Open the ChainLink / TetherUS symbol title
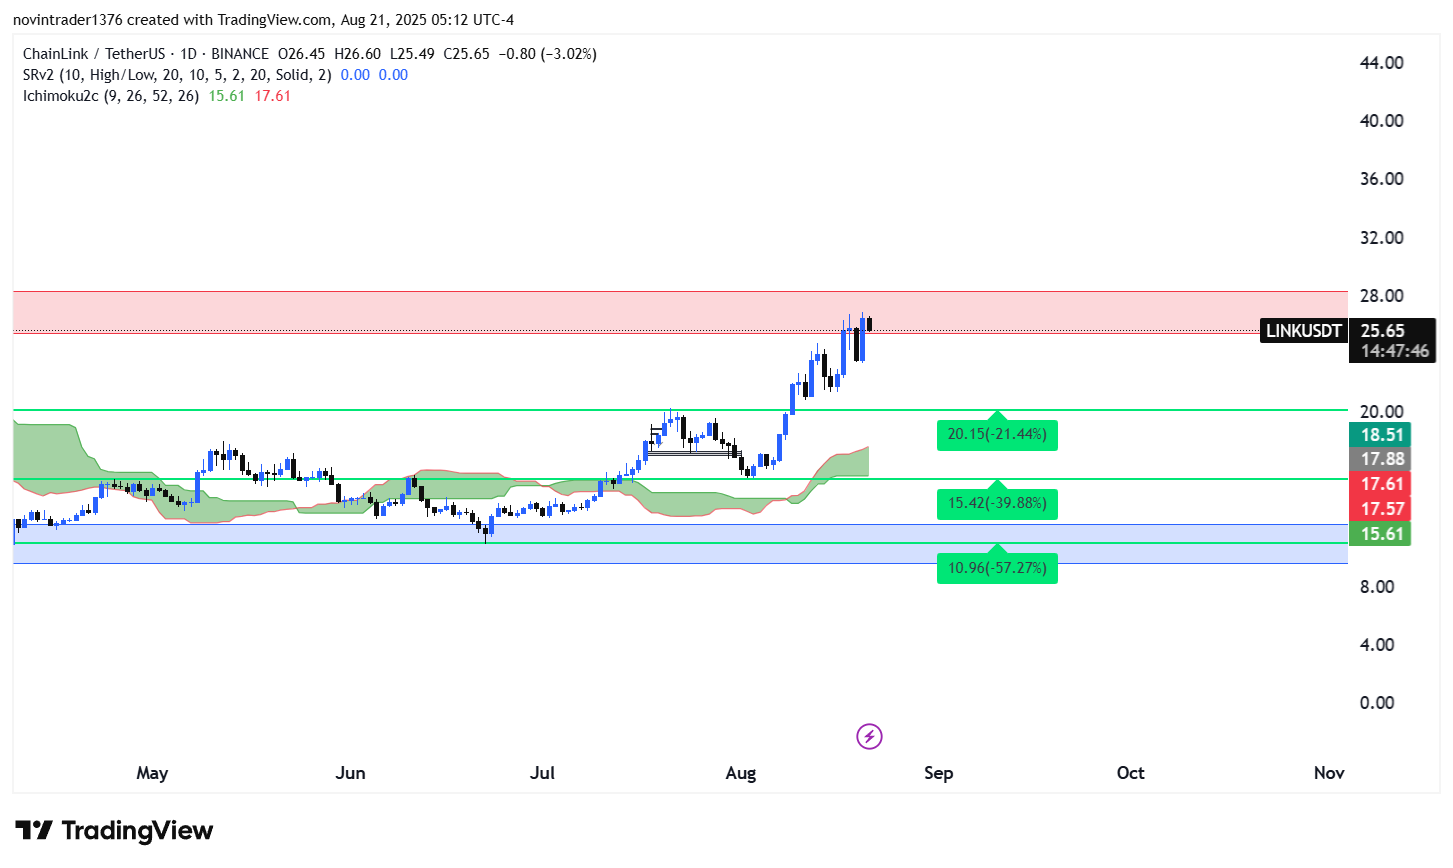Screen dimensions: 1453x868 click(x=93, y=54)
